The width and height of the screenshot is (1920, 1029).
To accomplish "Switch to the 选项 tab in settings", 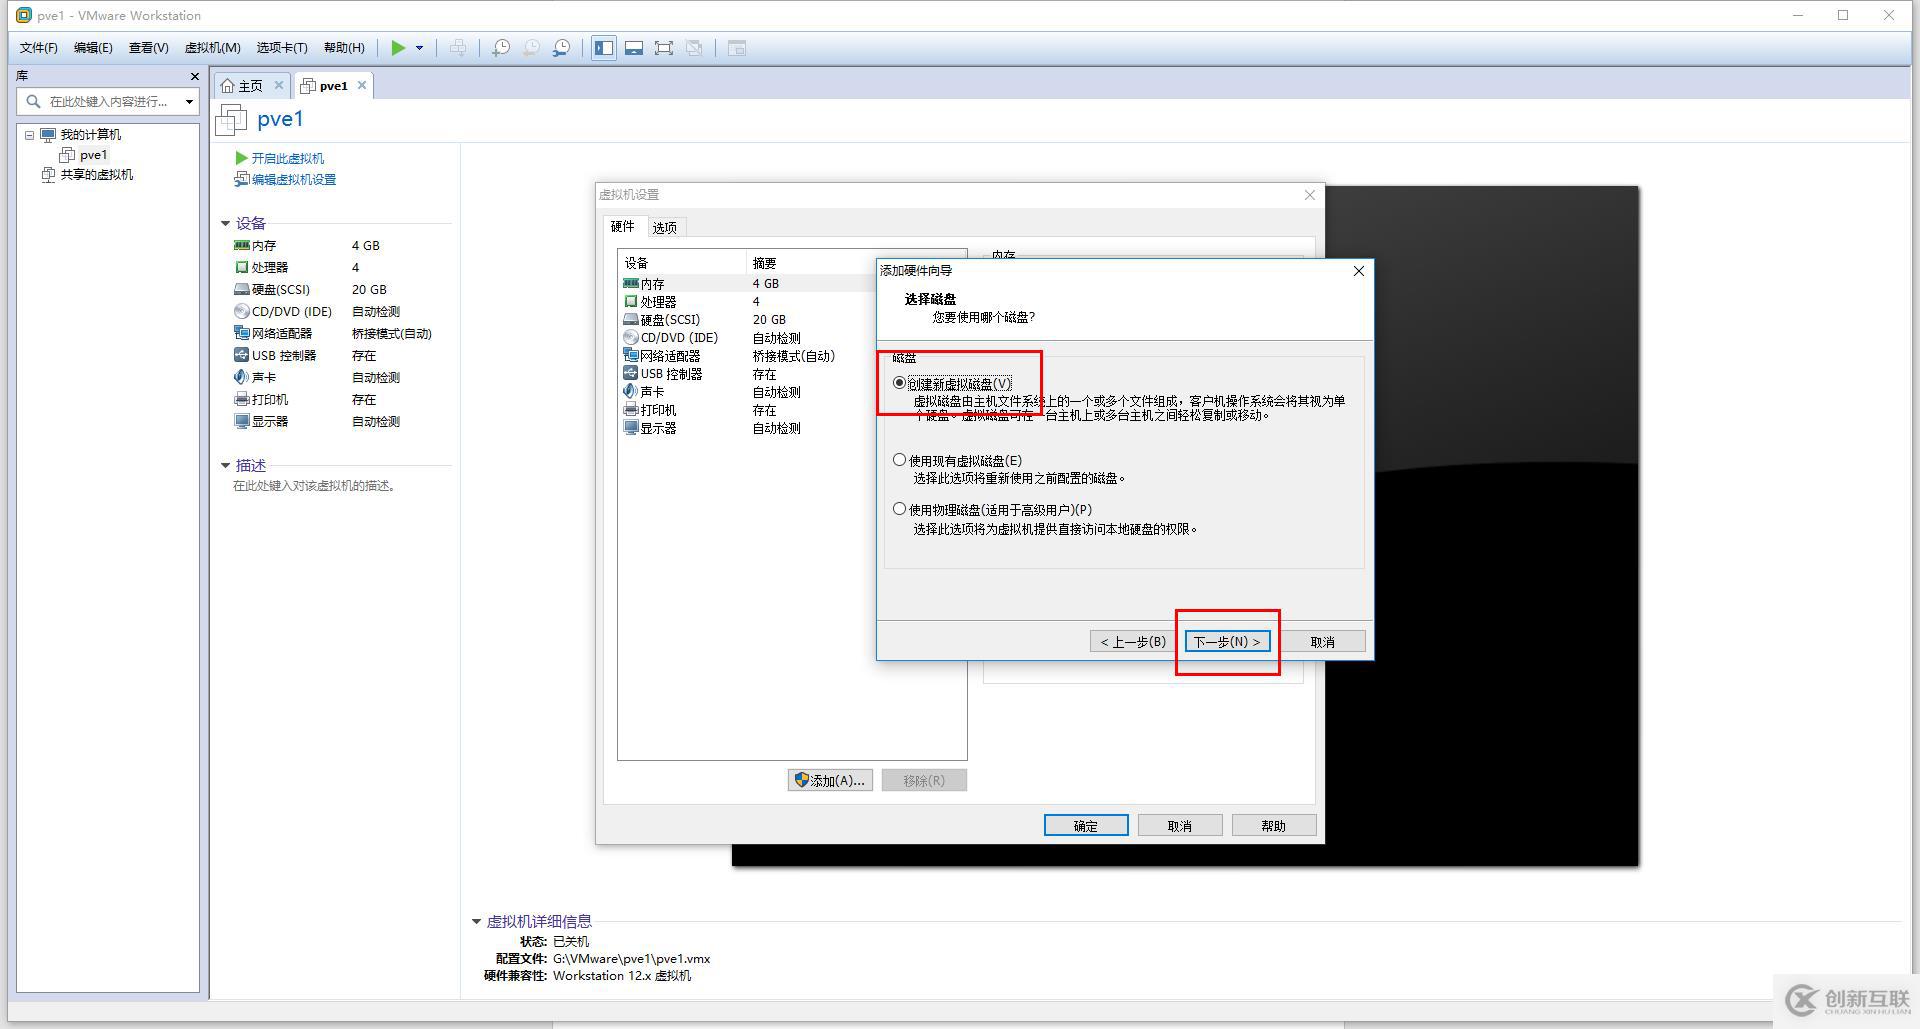I will [664, 227].
